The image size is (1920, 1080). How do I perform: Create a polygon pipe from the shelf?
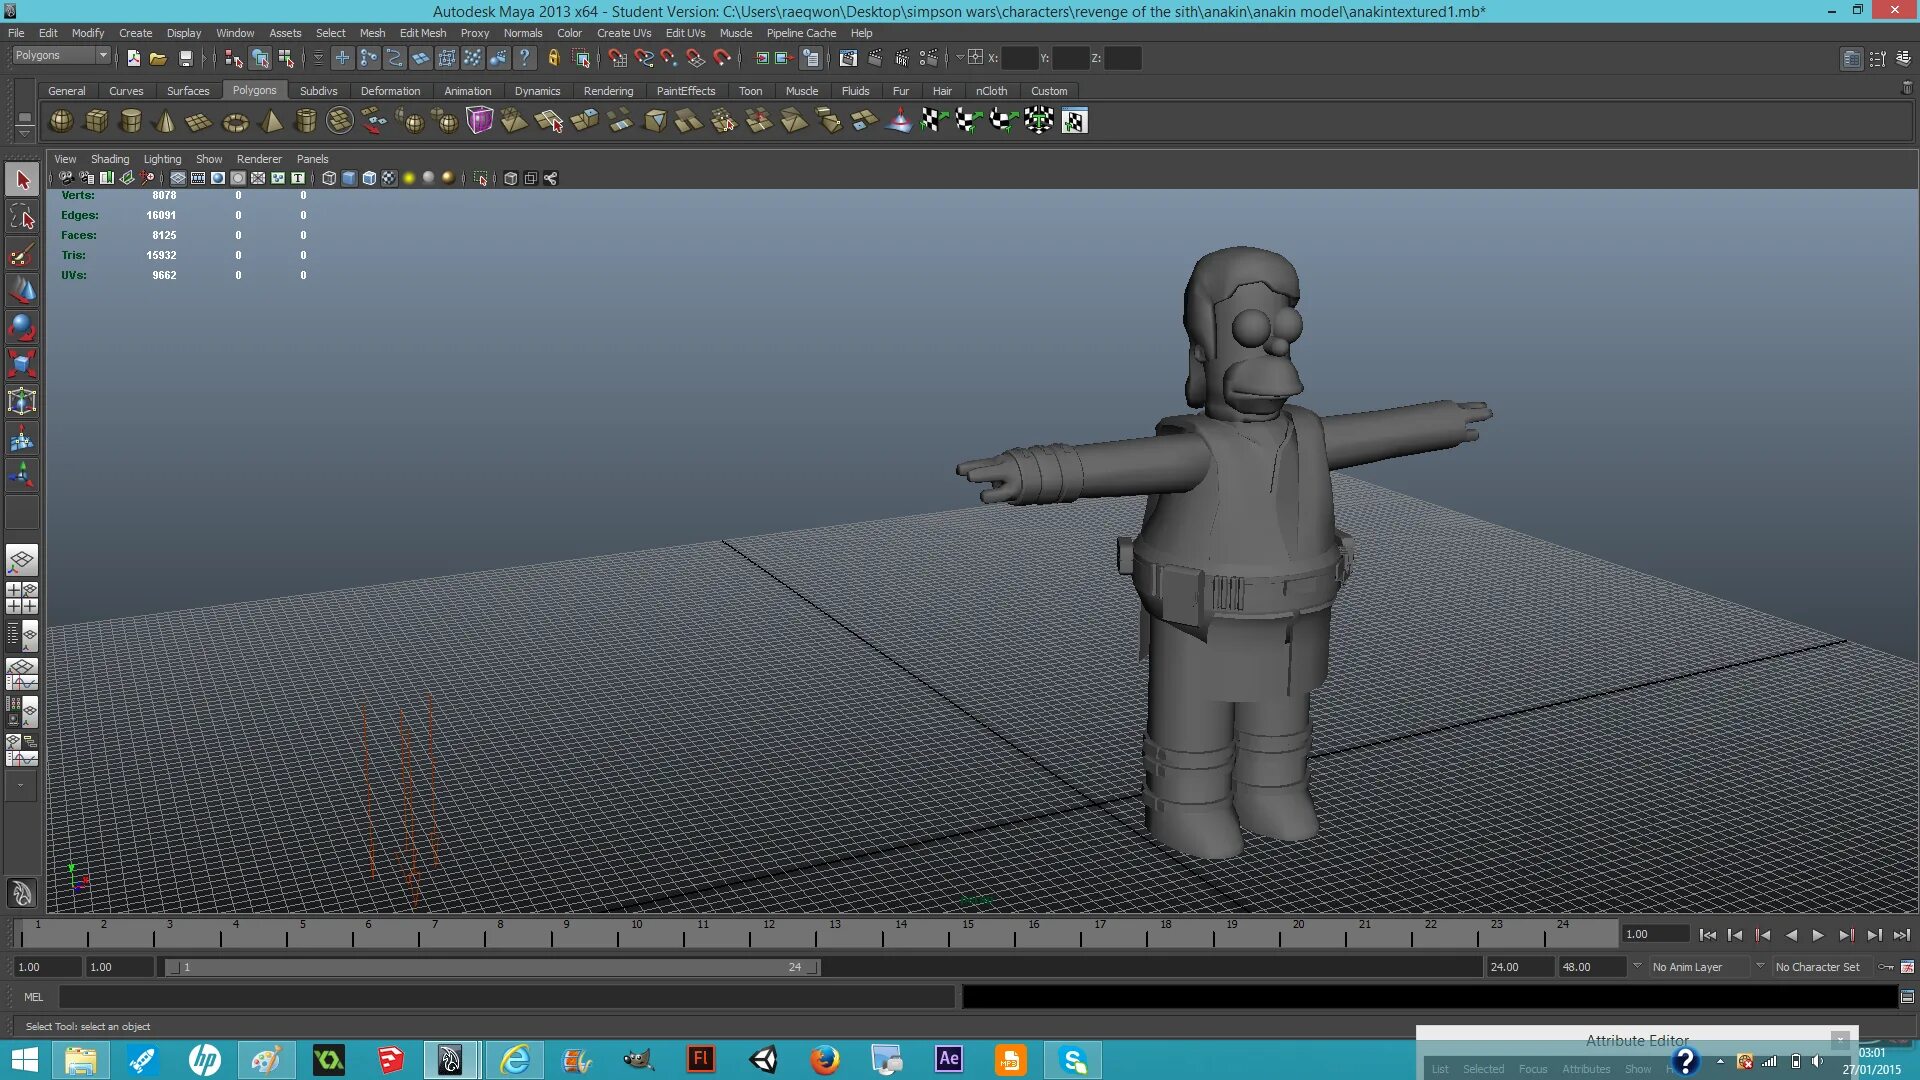click(x=305, y=121)
